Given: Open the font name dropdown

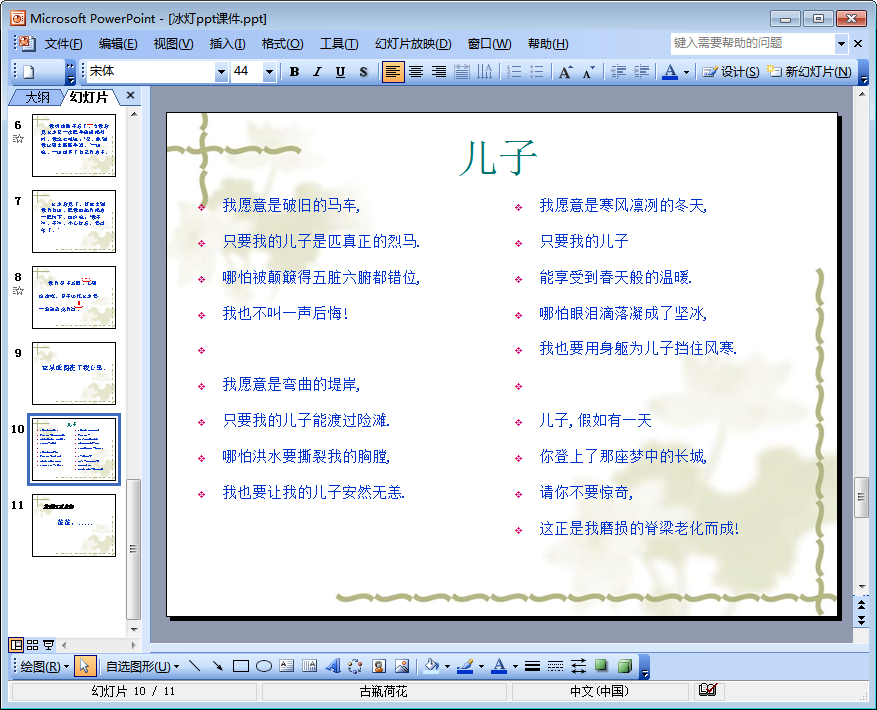Looking at the screenshot, I should point(221,72).
